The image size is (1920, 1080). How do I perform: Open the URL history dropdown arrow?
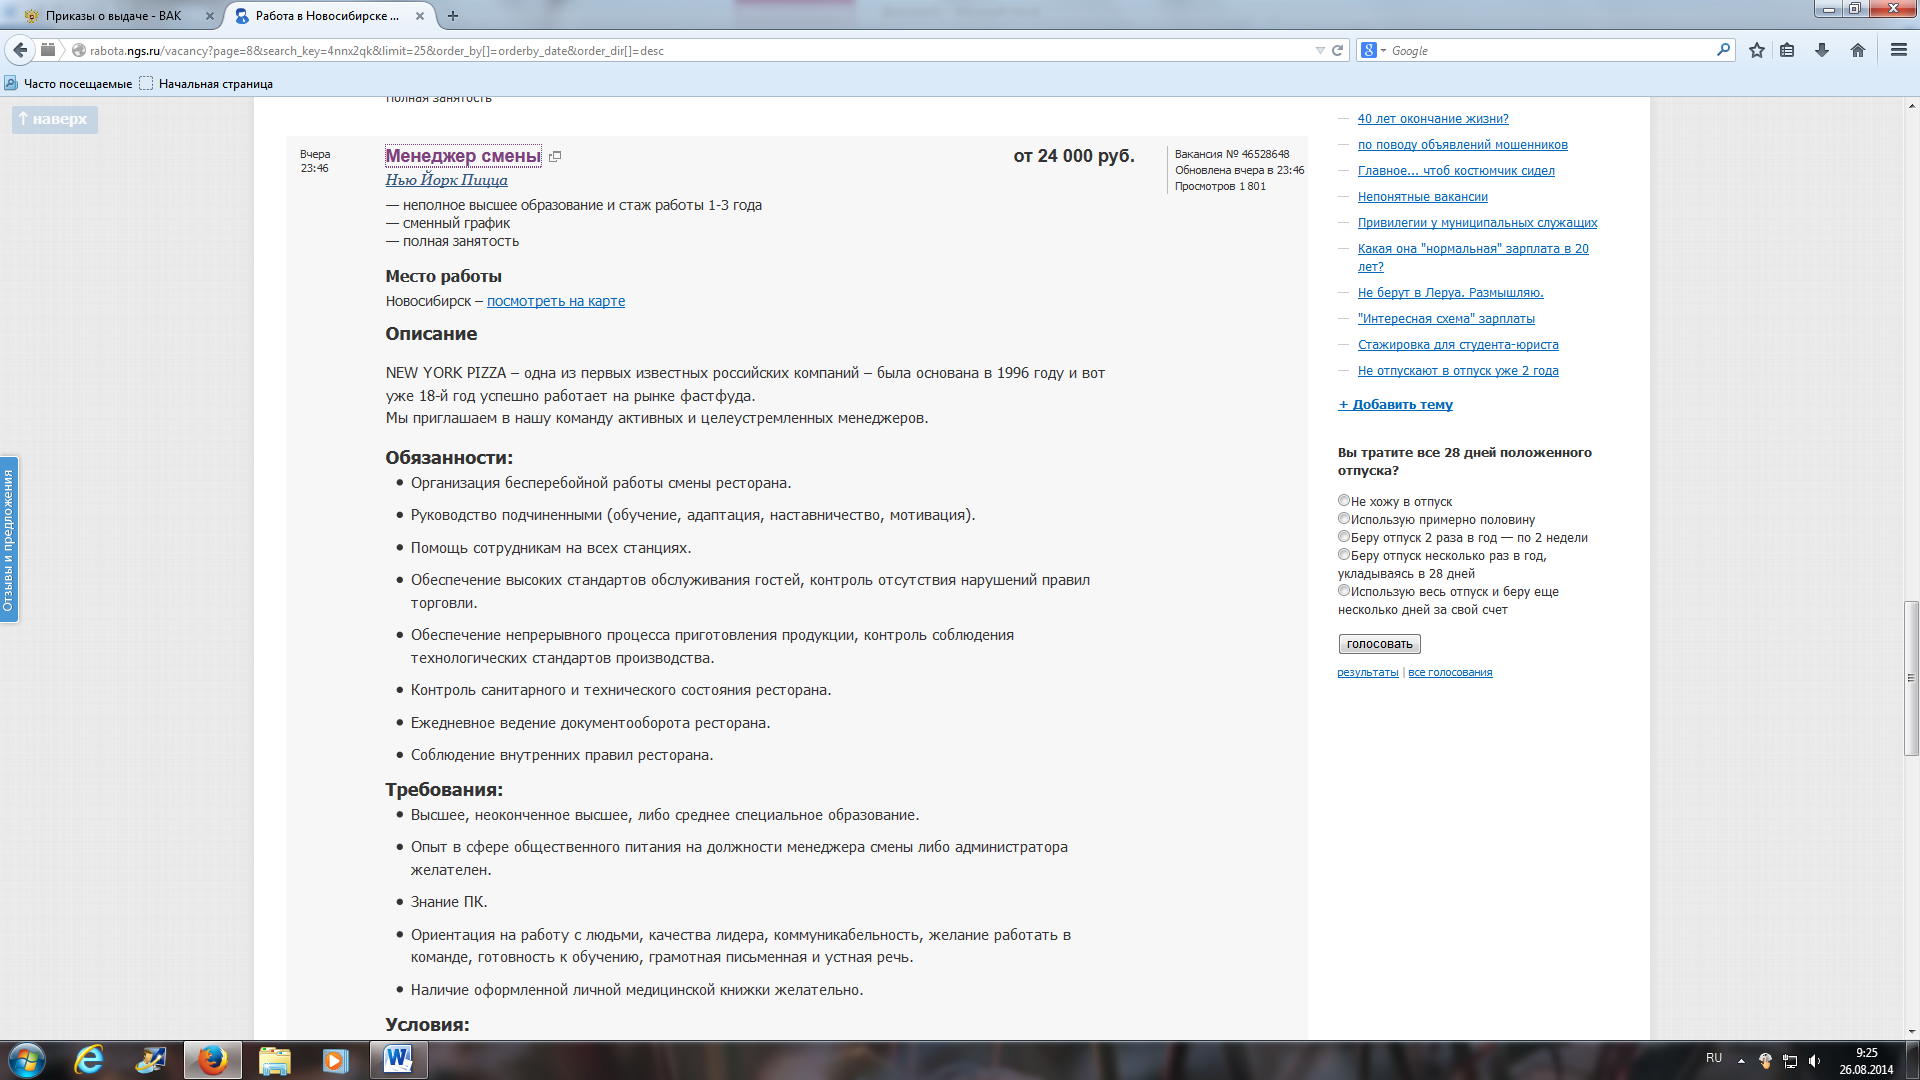pyautogui.click(x=1320, y=50)
